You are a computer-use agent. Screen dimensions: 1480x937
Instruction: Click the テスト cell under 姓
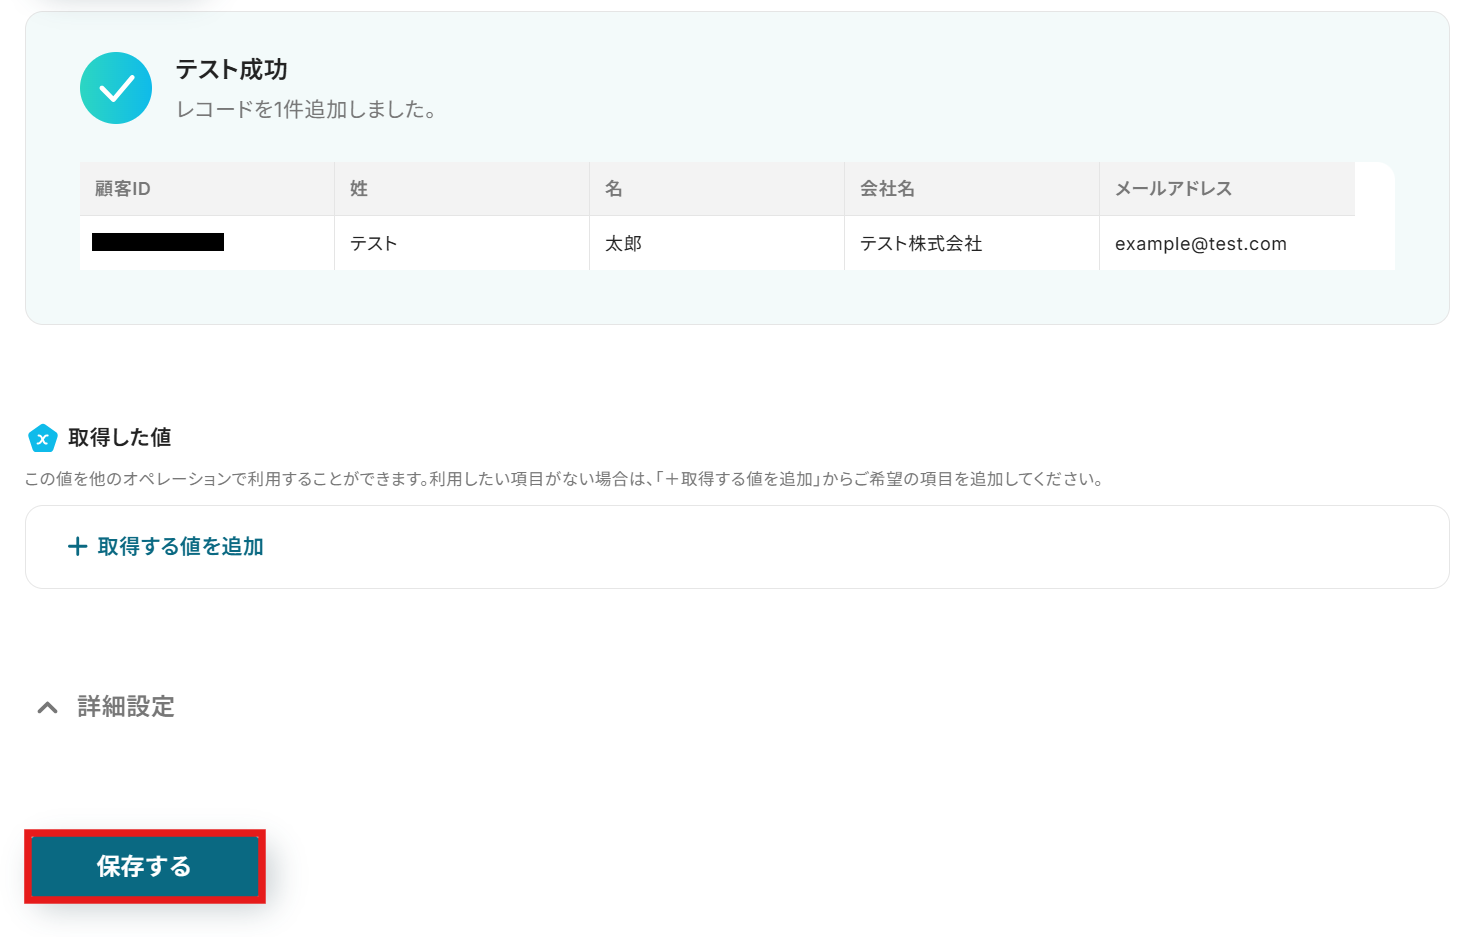pos(462,243)
